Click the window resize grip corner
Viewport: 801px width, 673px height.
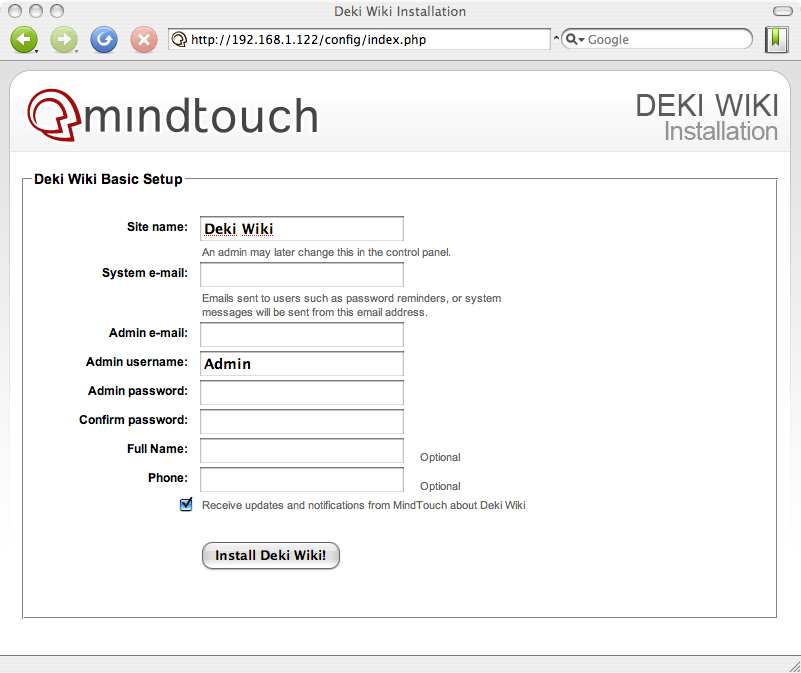click(795, 666)
